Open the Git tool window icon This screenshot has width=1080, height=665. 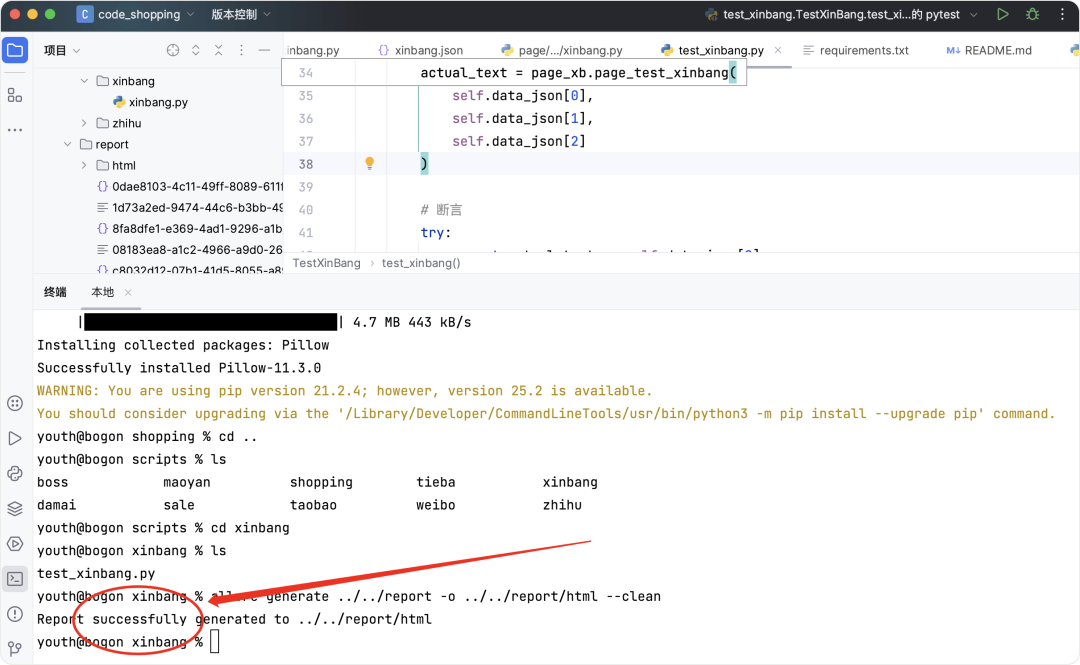pyautogui.click(x=15, y=648)
